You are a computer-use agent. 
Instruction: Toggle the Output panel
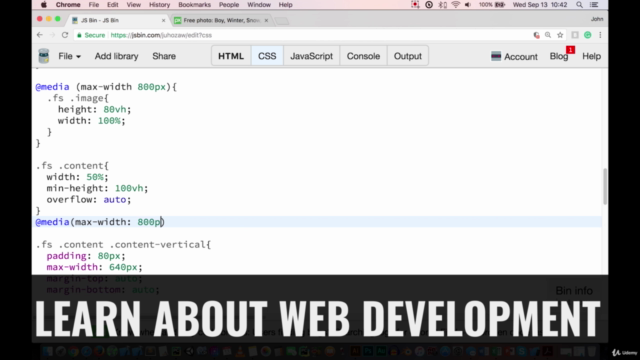click(x=407, y=56)
